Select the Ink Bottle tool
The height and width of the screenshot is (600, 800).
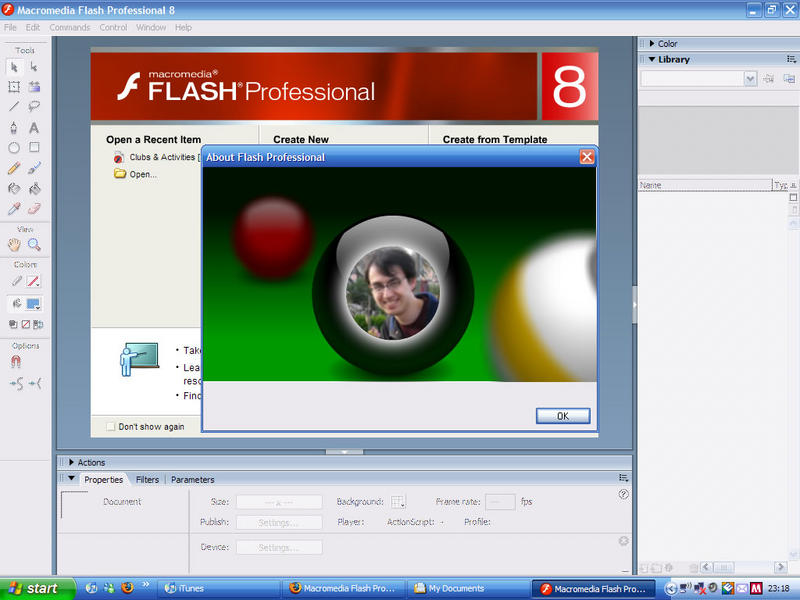pos(14,188)
